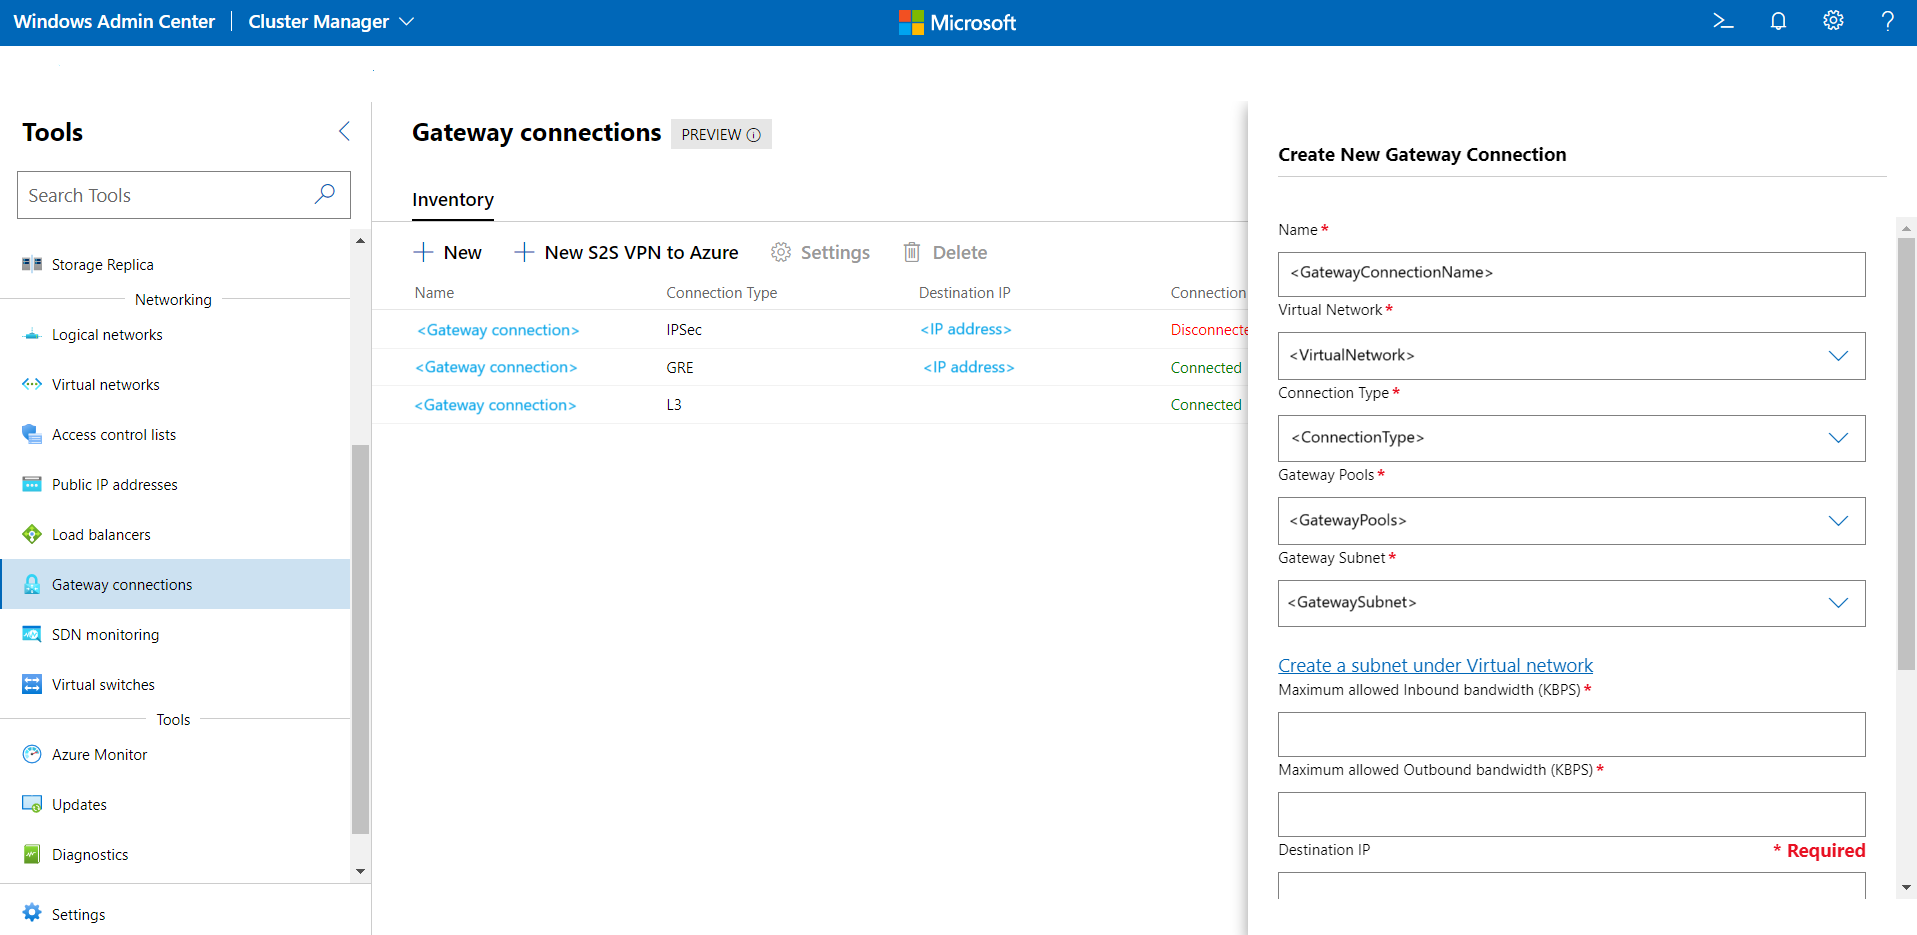Viewport: 1917px width, 935px height.
Task: Expand the Connection Type dropdown
Action: (x=1838, y=438)
